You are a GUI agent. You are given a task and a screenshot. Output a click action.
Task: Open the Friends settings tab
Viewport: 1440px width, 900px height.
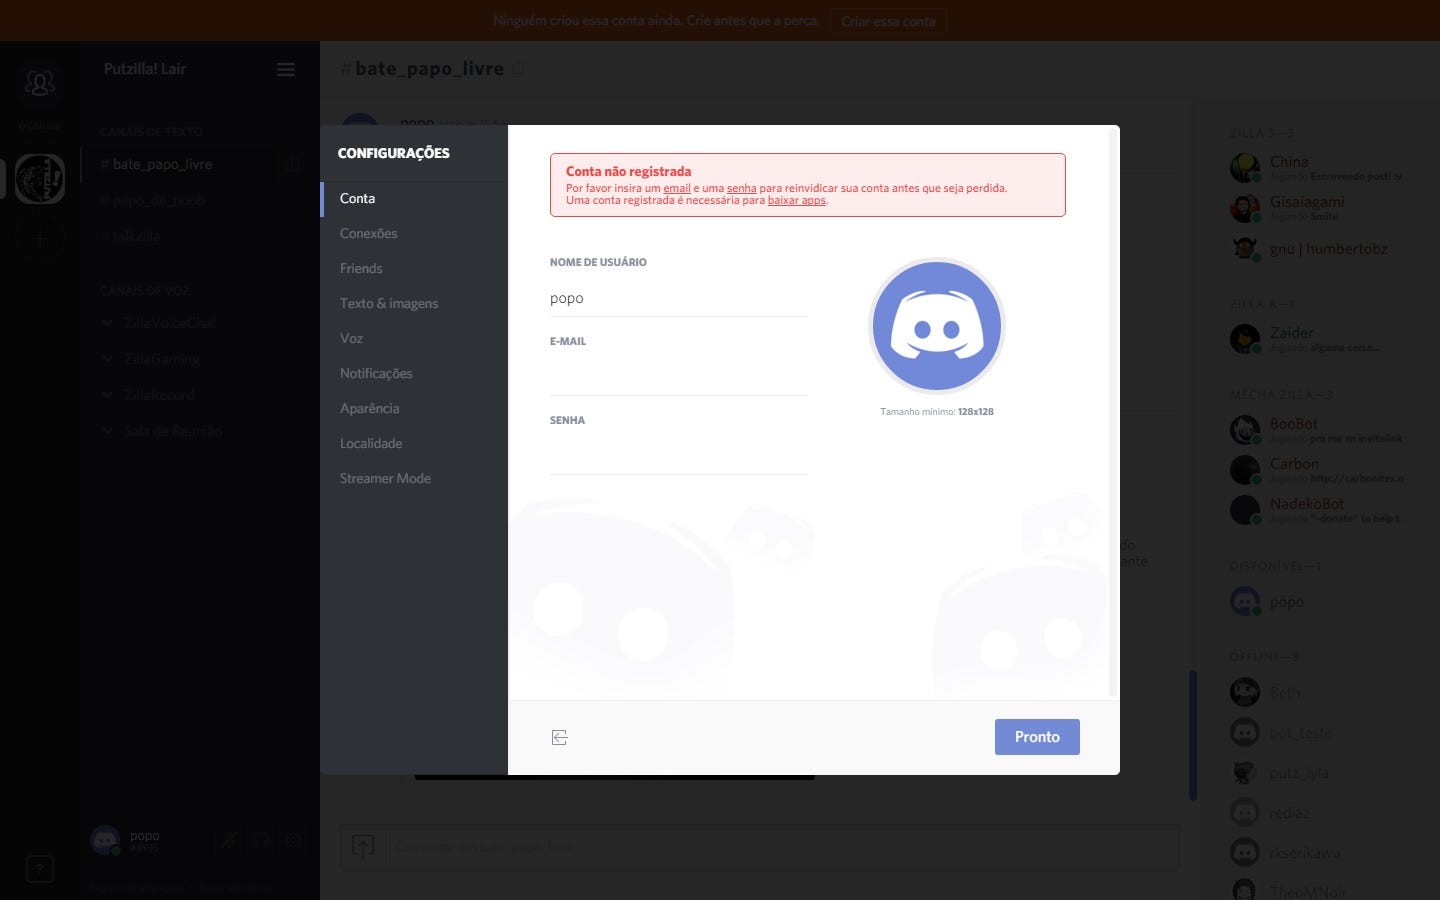pyautogui.click(x=414, y=268)
